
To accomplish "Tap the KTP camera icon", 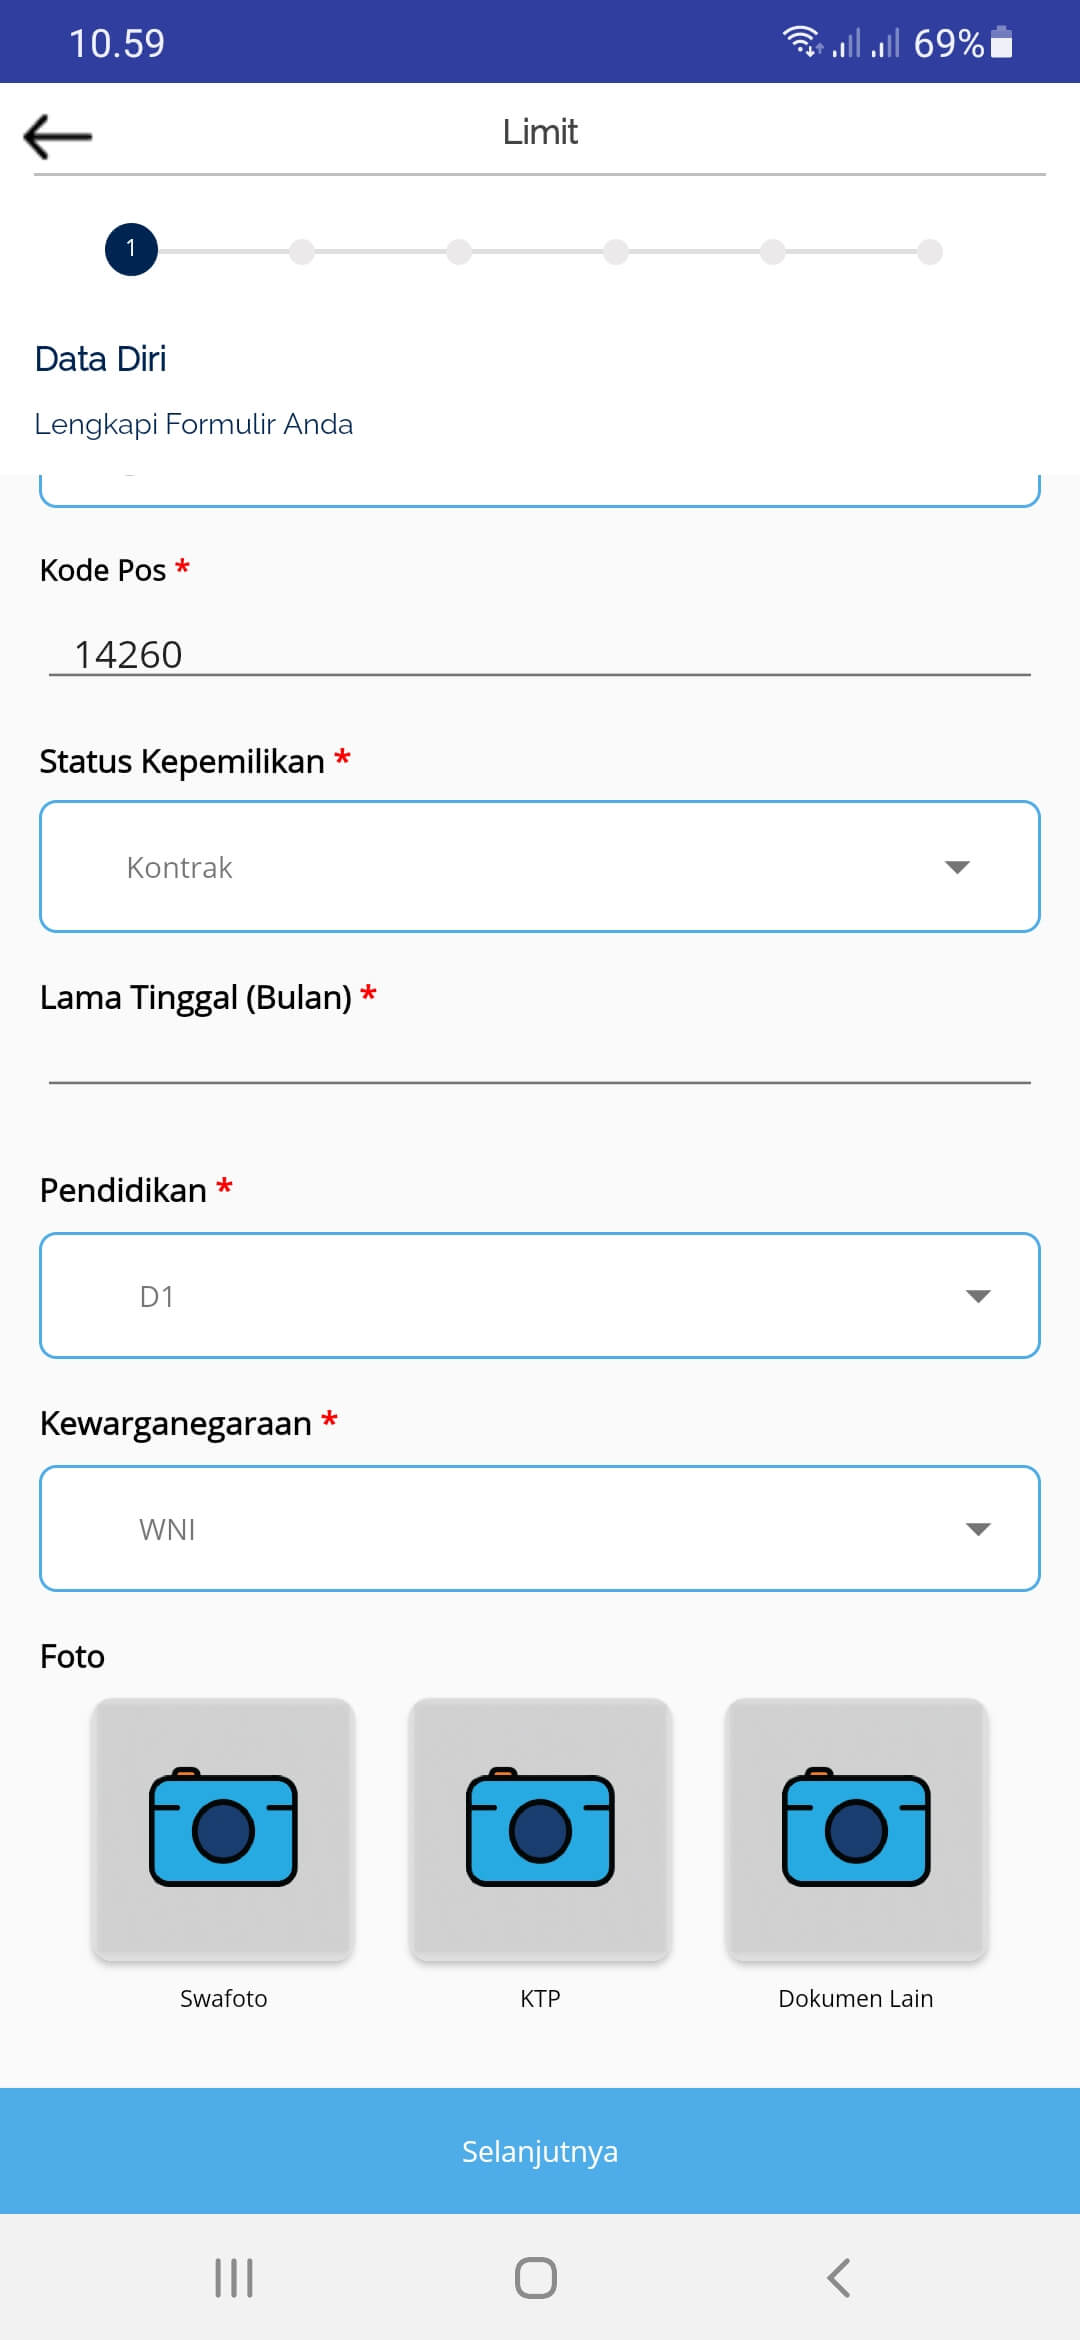I will [x=540, y=1829].
